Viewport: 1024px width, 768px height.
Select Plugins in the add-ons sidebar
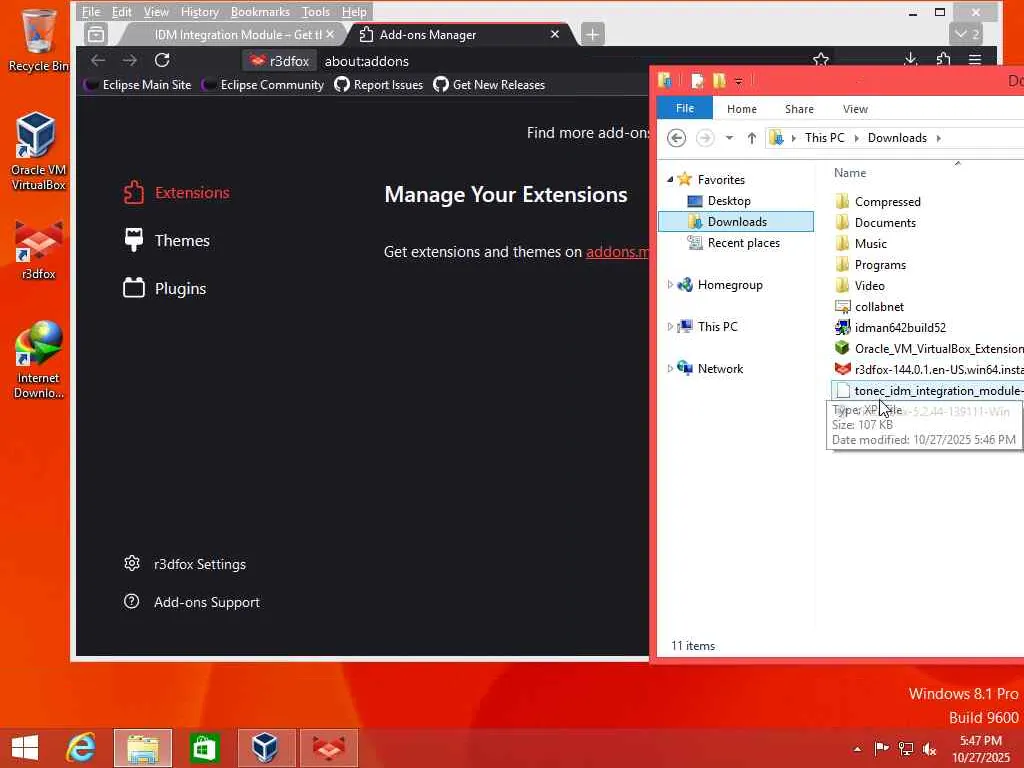[165, 288]
